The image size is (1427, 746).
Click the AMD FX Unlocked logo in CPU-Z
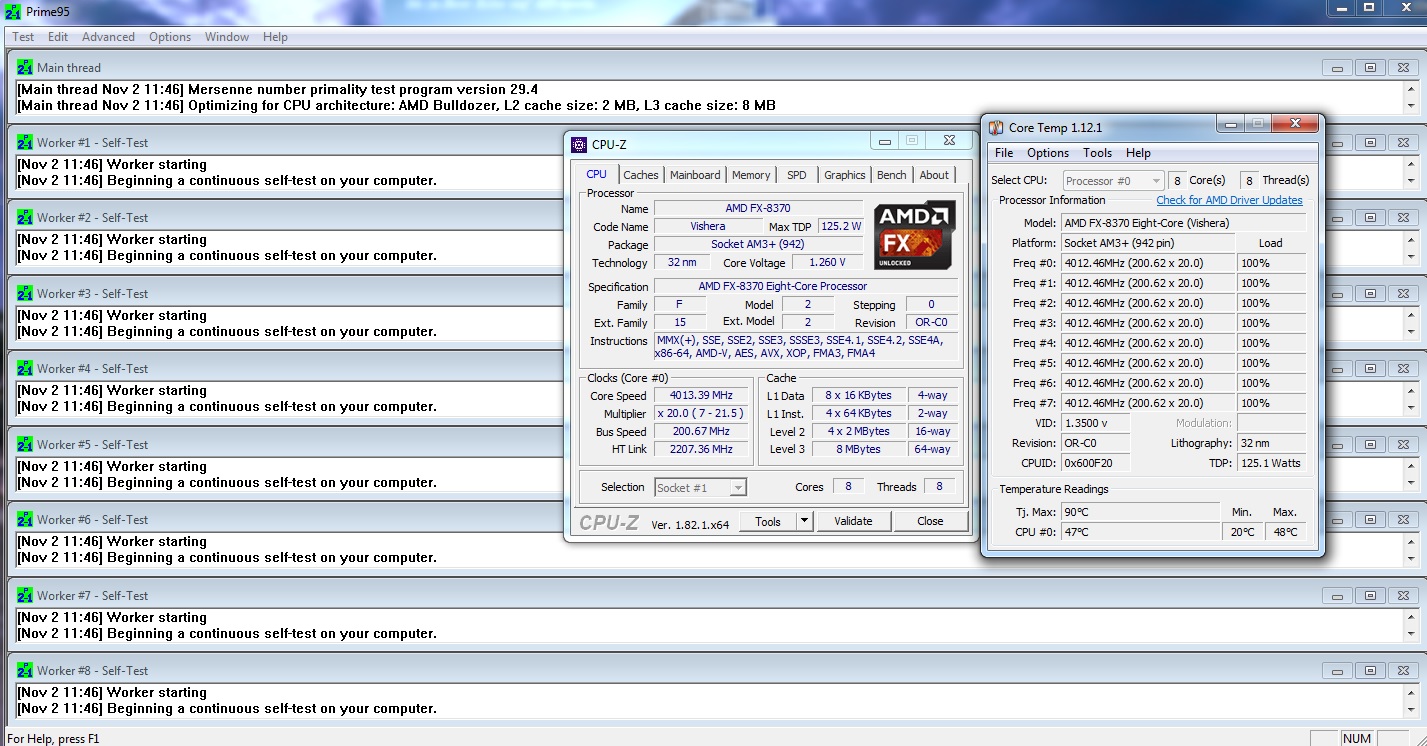pyautogui.click(x=914, y=235)
